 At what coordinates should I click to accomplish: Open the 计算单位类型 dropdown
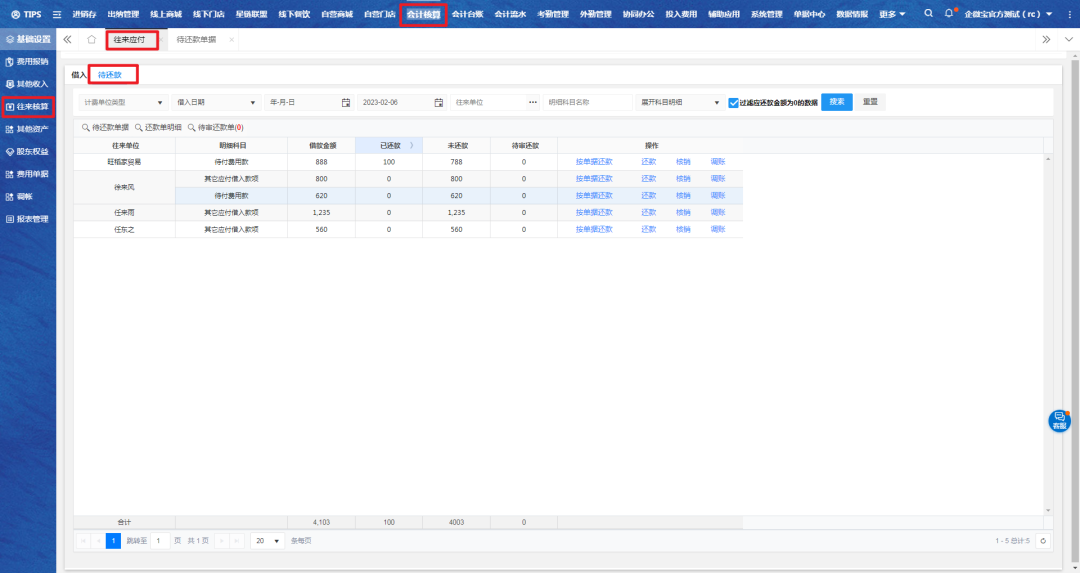point(124,102)
